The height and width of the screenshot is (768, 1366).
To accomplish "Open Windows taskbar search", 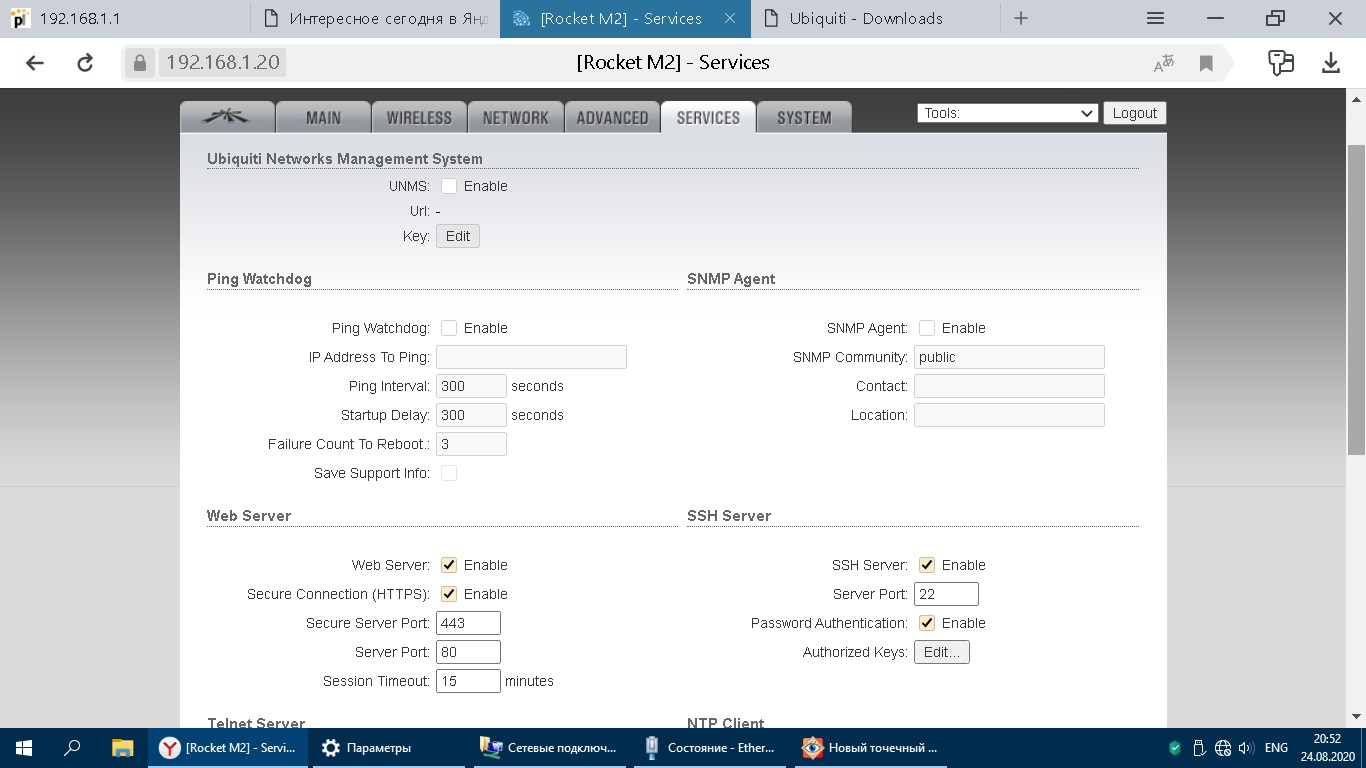I will 72,748.
